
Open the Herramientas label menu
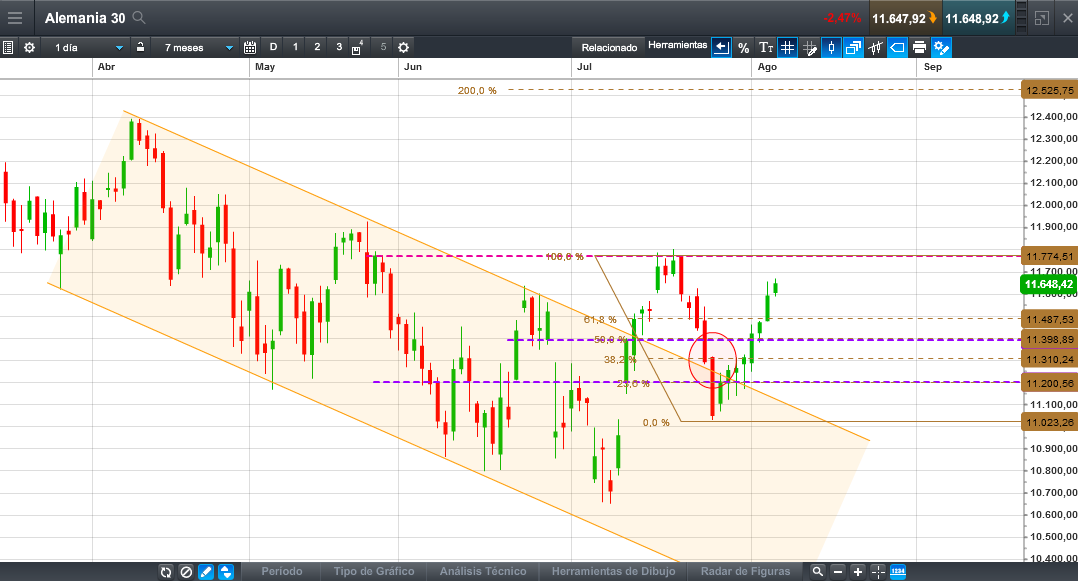pyautogui.click(x=677, y=45)
